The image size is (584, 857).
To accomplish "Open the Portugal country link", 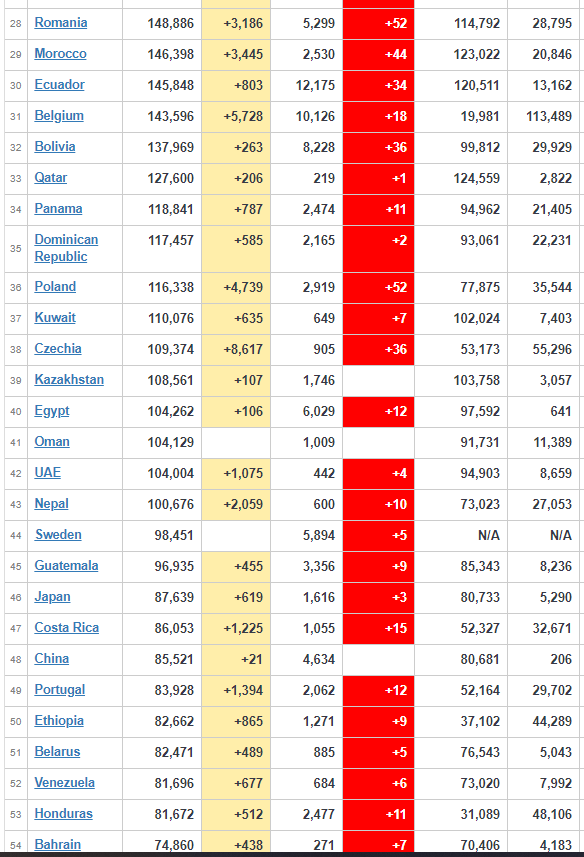I will (x=60, y=690).
